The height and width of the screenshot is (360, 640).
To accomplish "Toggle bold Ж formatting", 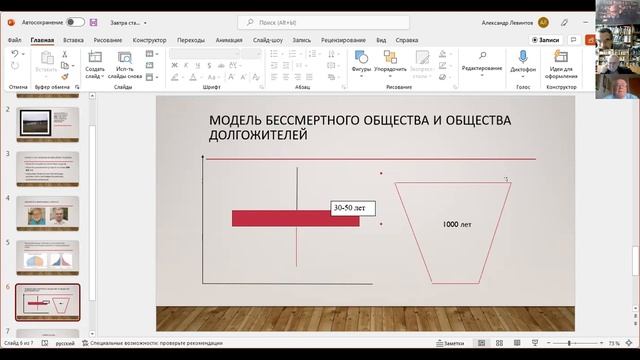I will click(x=175, y=65).
